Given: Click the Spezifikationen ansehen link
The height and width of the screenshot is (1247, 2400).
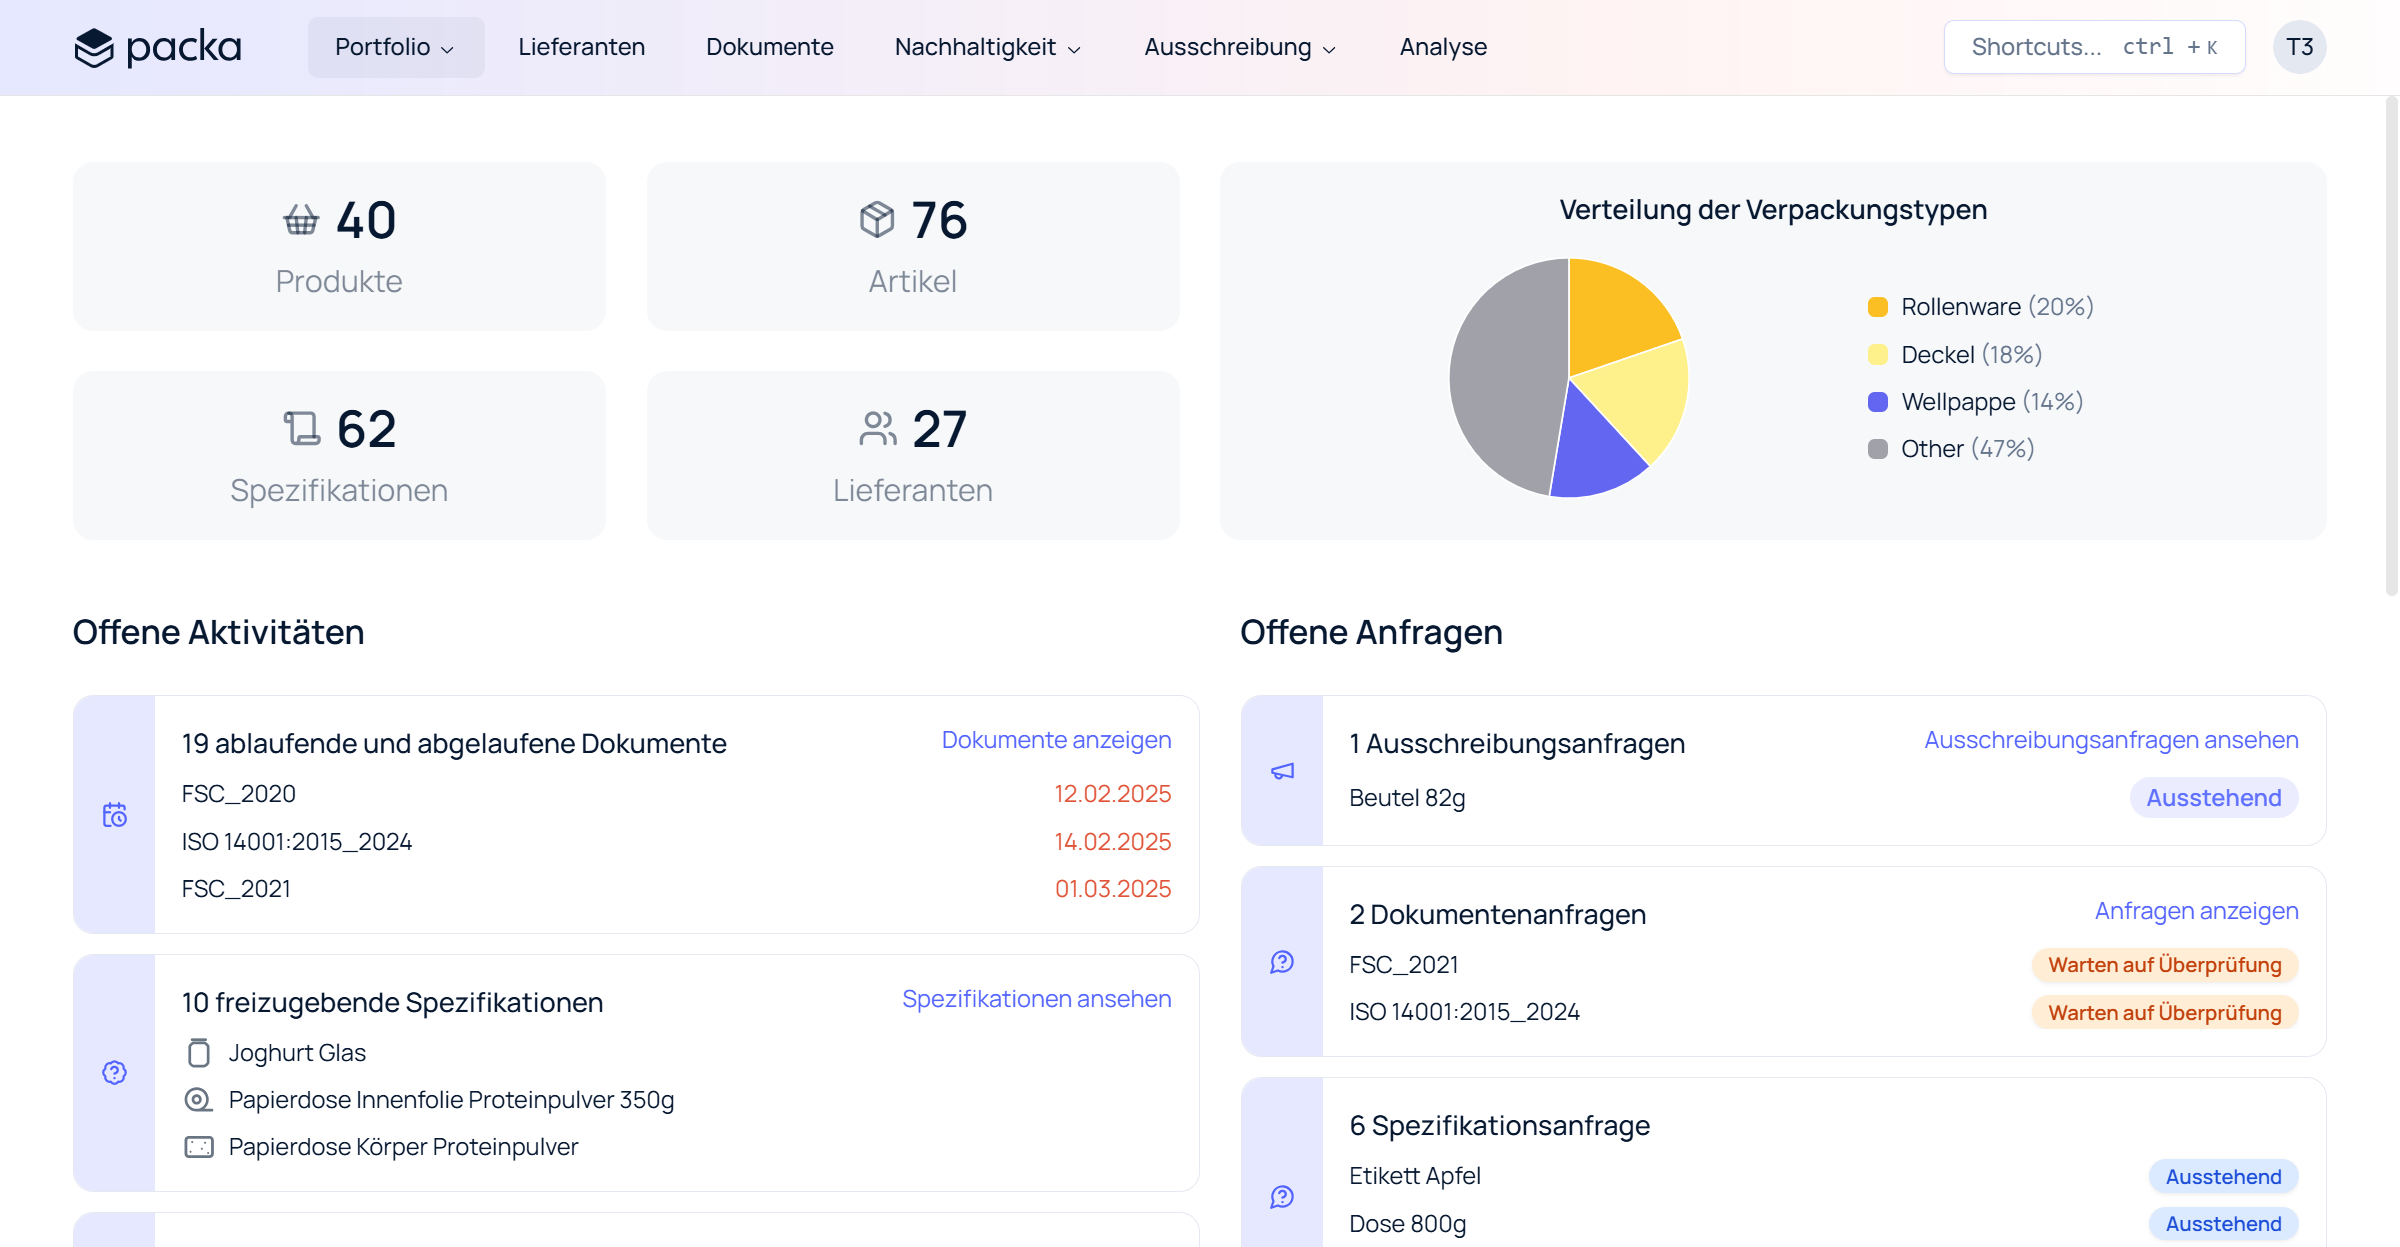Looking at the screenshot, I should (x=1036, y=999).
